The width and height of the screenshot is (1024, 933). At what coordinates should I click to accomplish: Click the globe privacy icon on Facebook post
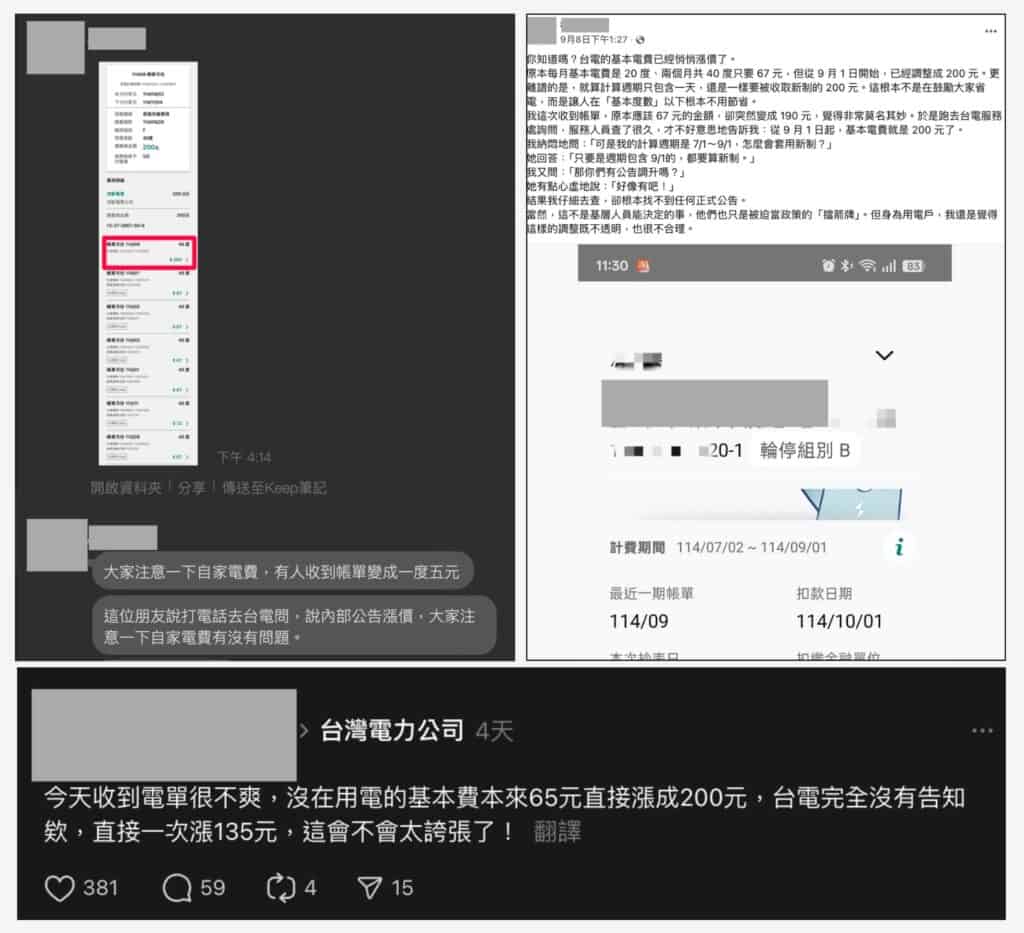(x=640, y=40)
